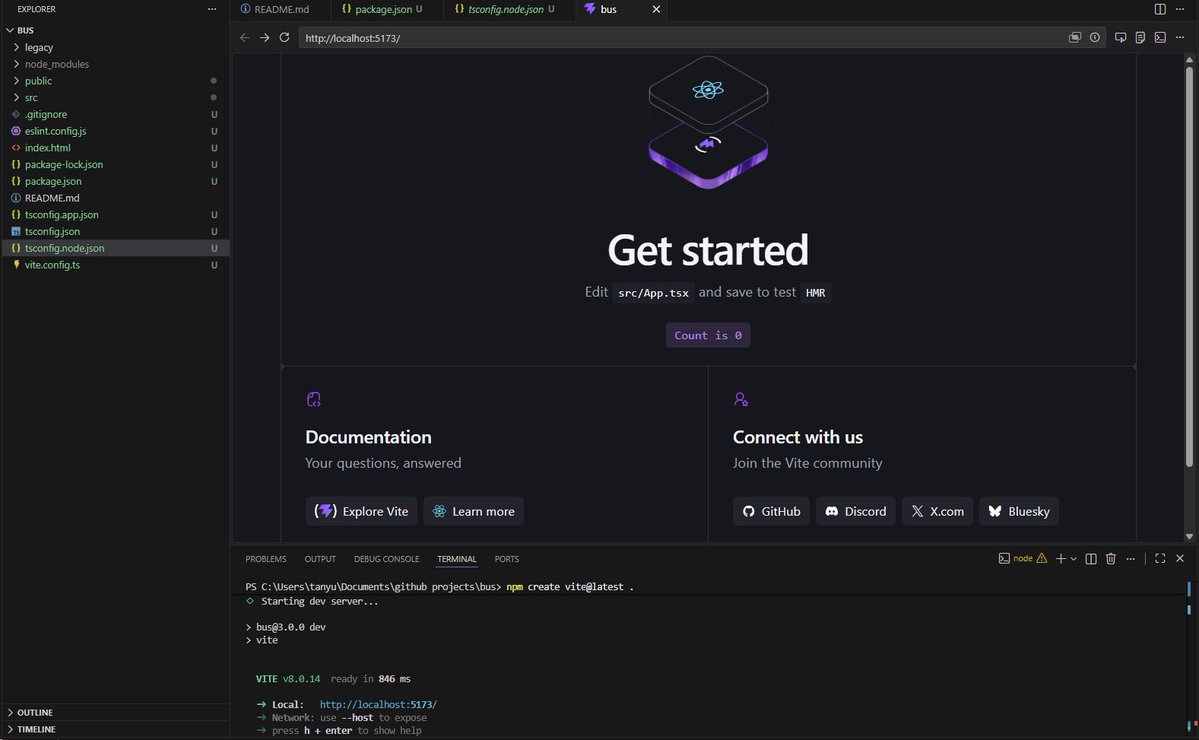This screenshot has width=1199, height=740.
Task: Open browser toolbar more actions ellipsis
Action: coord(1180,37)
